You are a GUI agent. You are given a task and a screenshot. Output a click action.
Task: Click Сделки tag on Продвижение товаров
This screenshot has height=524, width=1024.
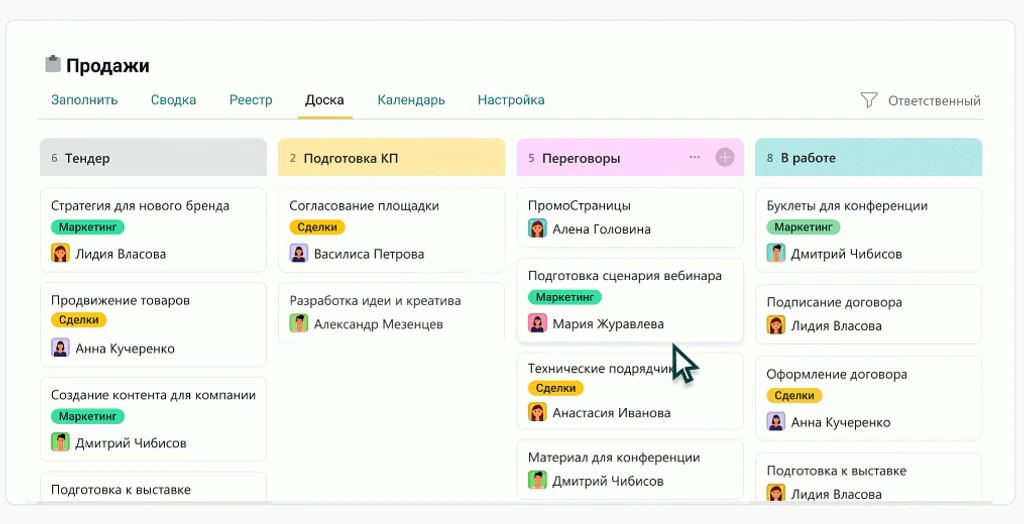coord(78,320)
